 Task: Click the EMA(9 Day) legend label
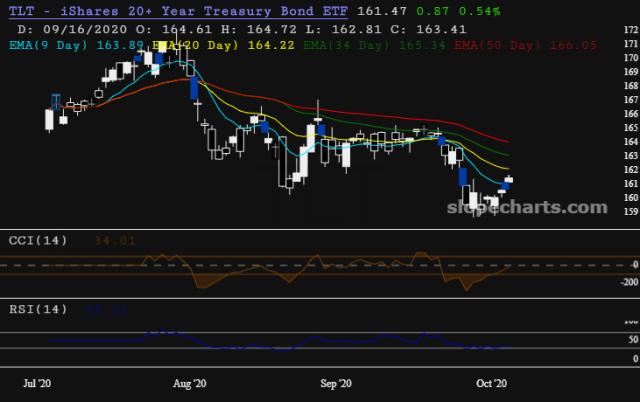(x=44, y=45)
